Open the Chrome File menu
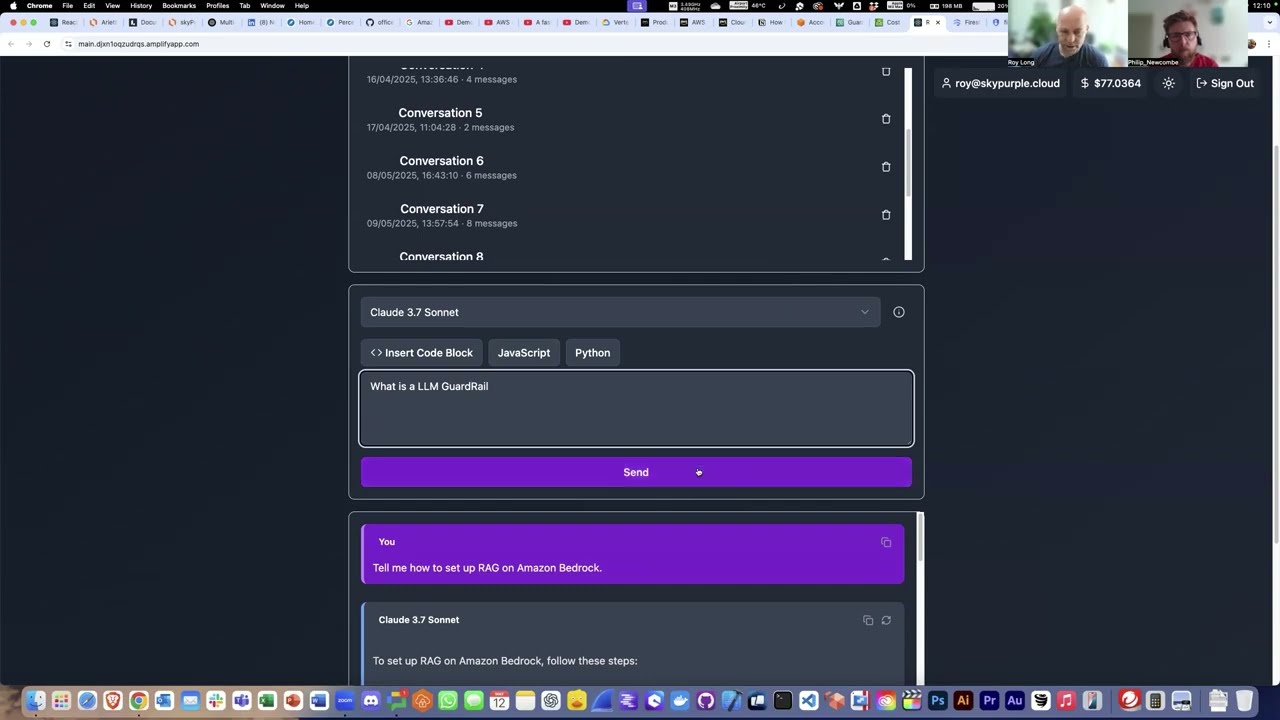 click(x=67, y=6)
